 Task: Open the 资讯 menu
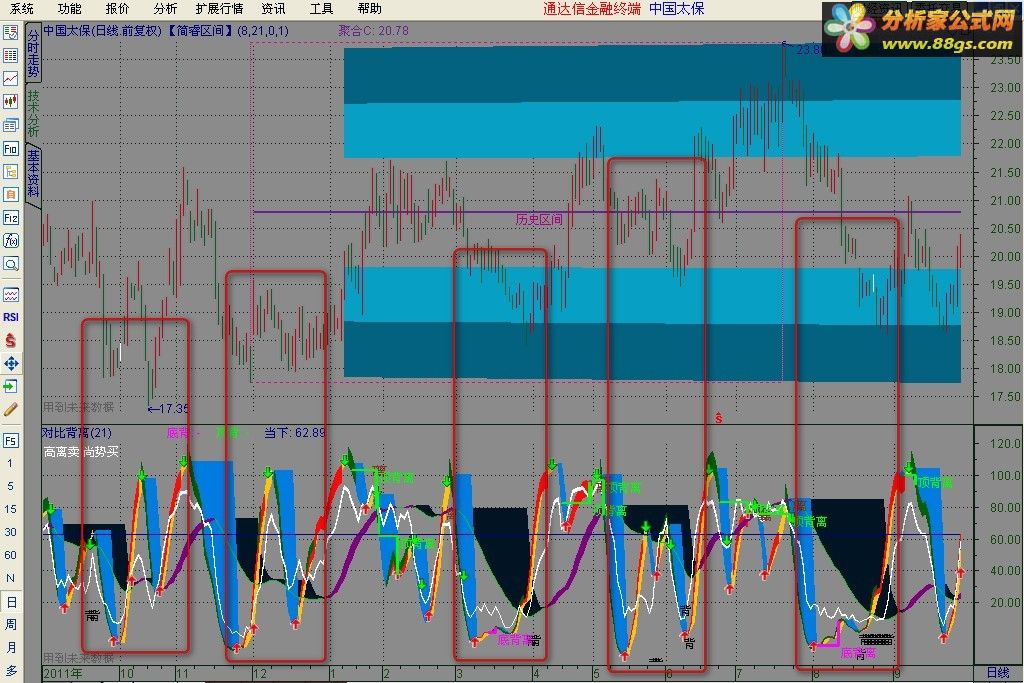pos(273,8)
